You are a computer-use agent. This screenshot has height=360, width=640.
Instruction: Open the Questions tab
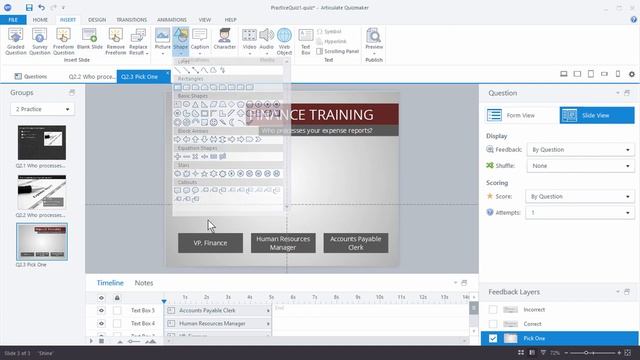pyautogui.click(x=31, y=76)
